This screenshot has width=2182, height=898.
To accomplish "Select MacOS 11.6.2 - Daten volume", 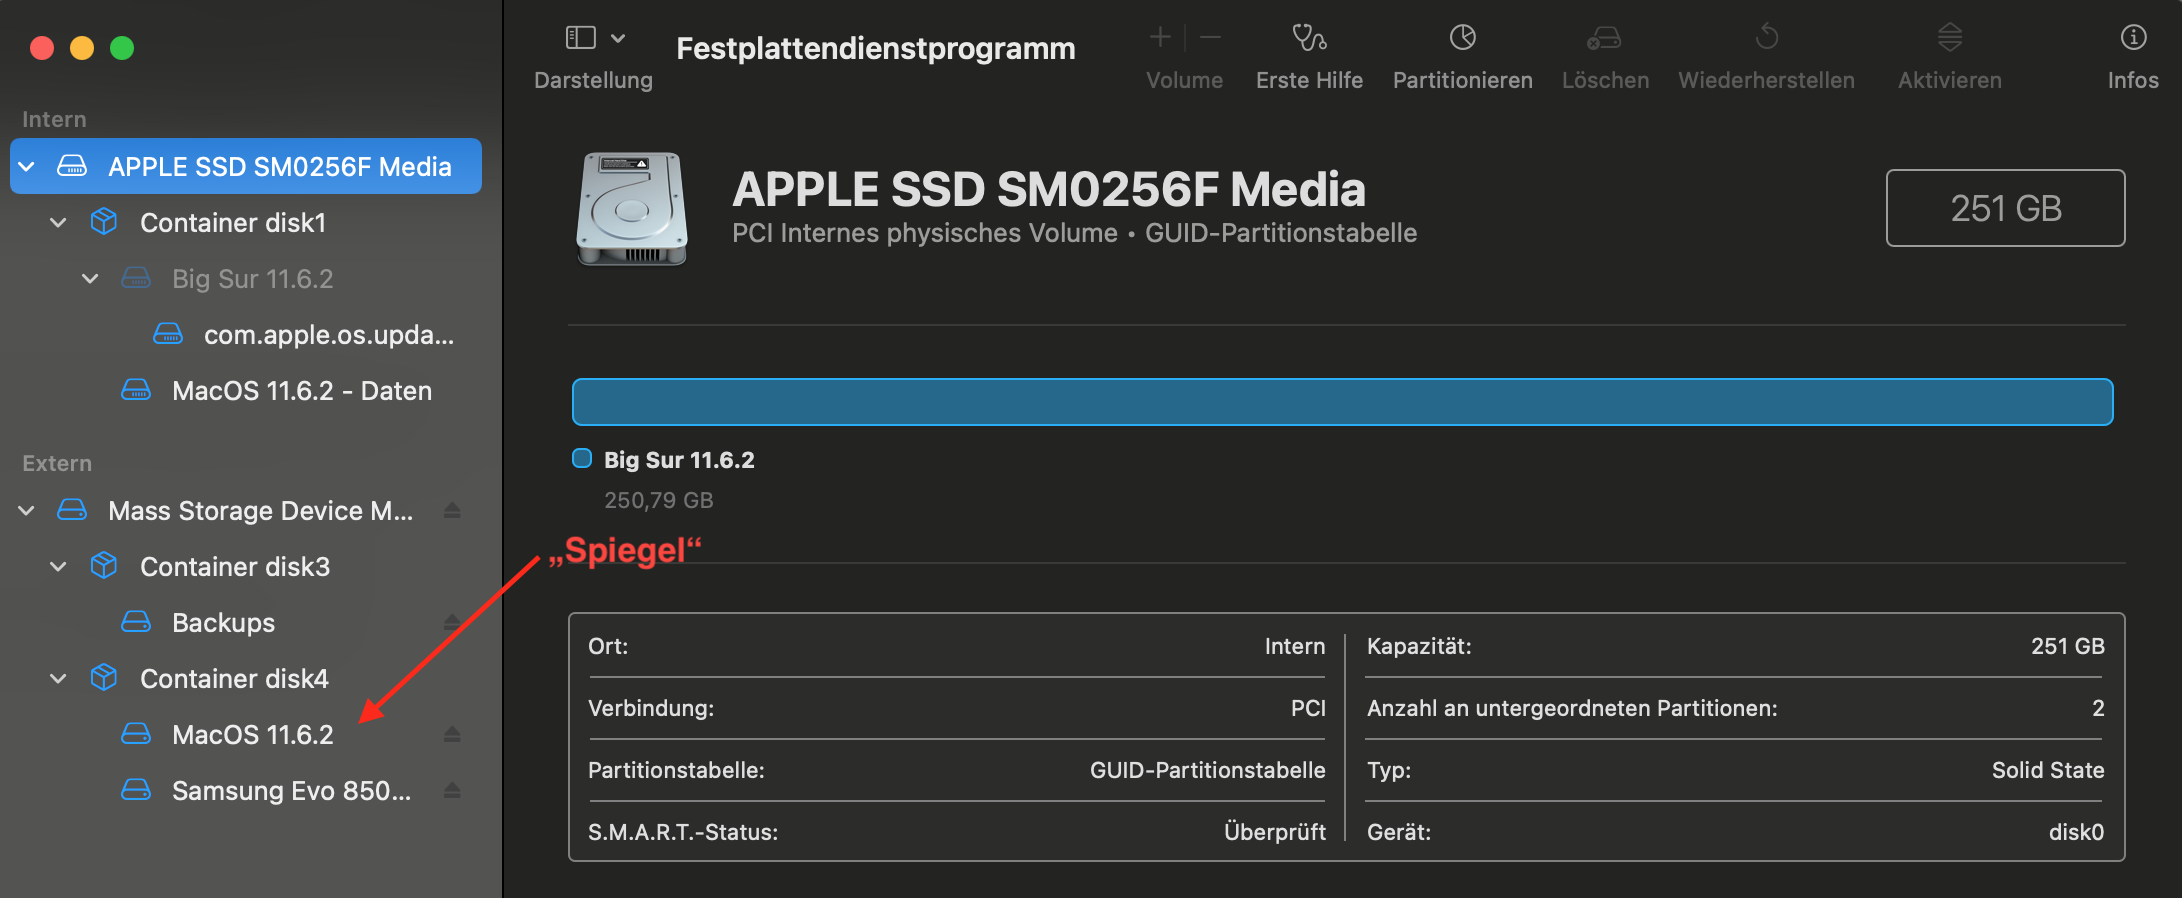I will (301, 391).
